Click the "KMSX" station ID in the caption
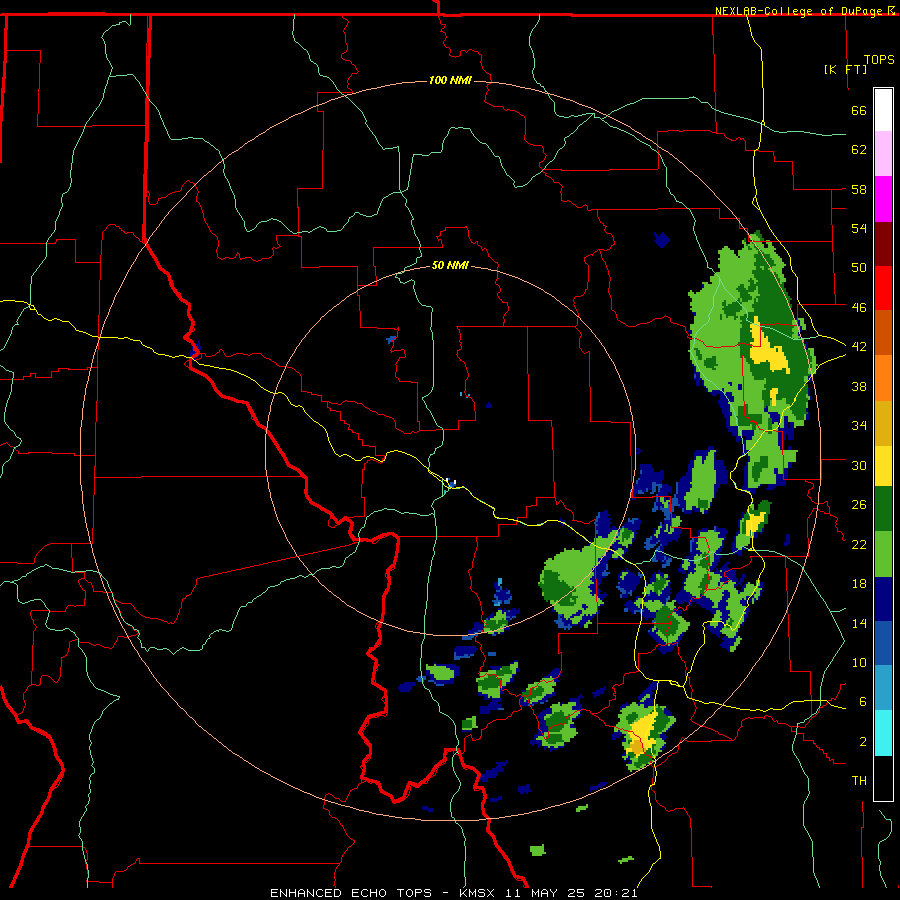 point(476,893)
